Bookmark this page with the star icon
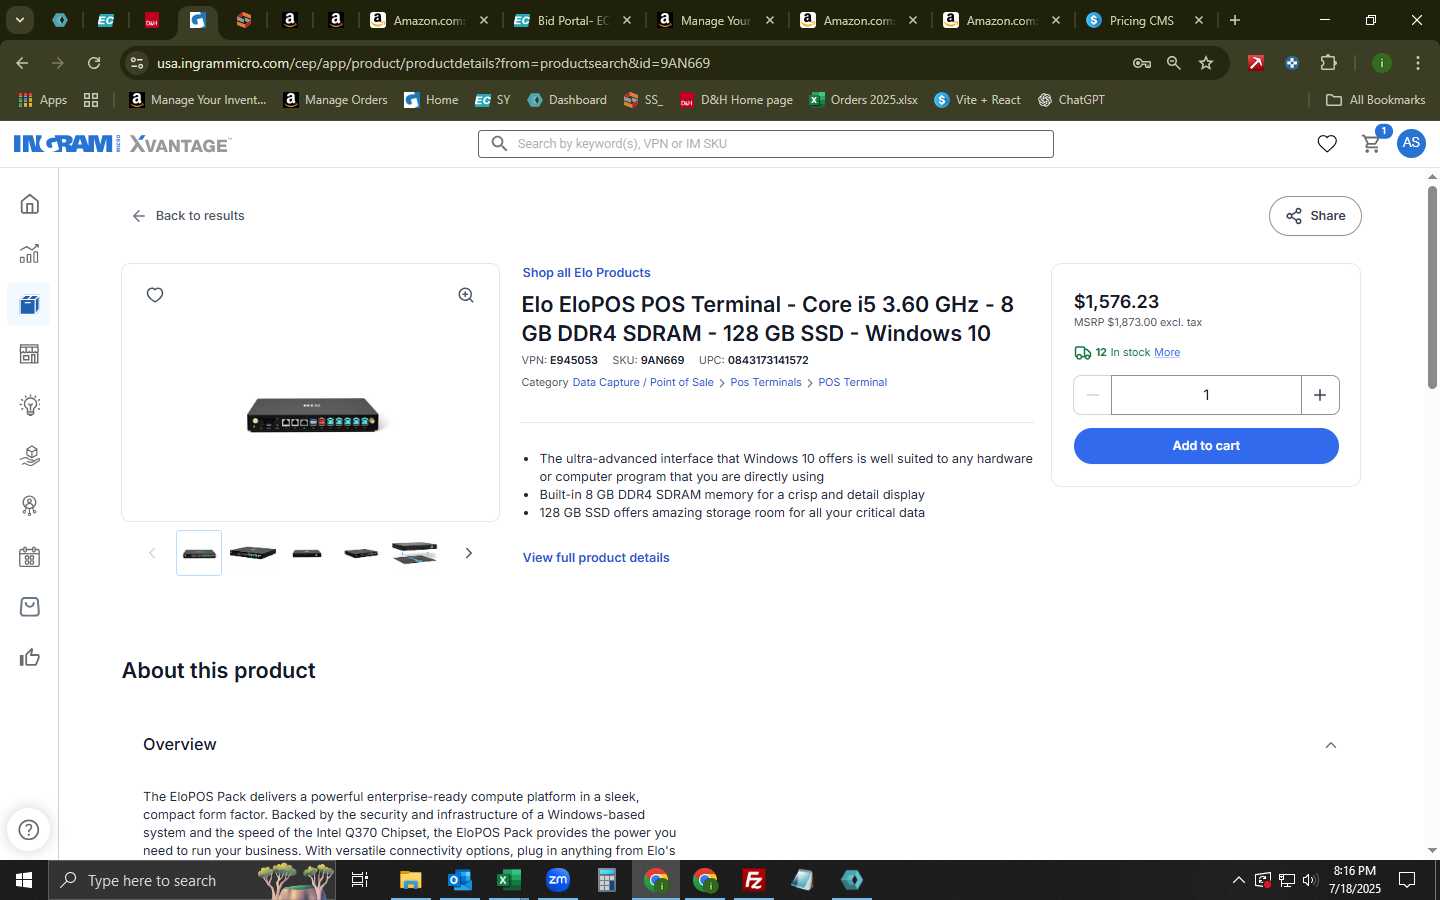1440x900 pixels. [1206, 63]
